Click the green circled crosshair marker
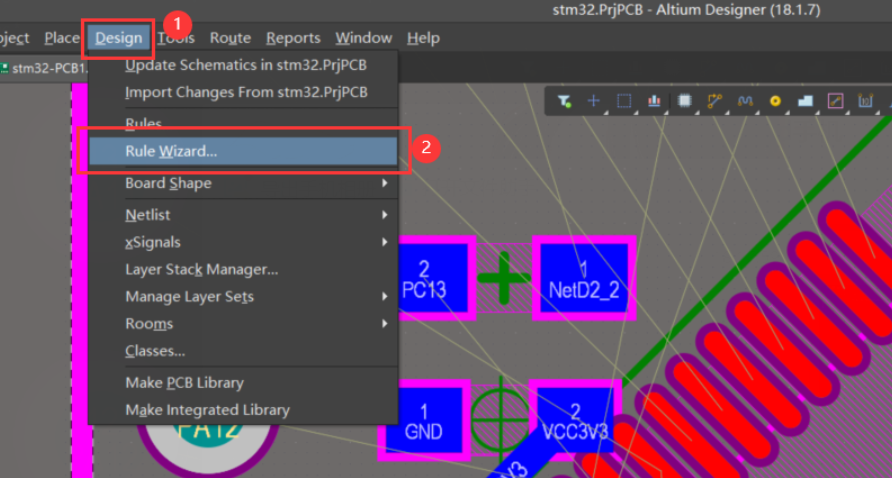 [500, 420]
